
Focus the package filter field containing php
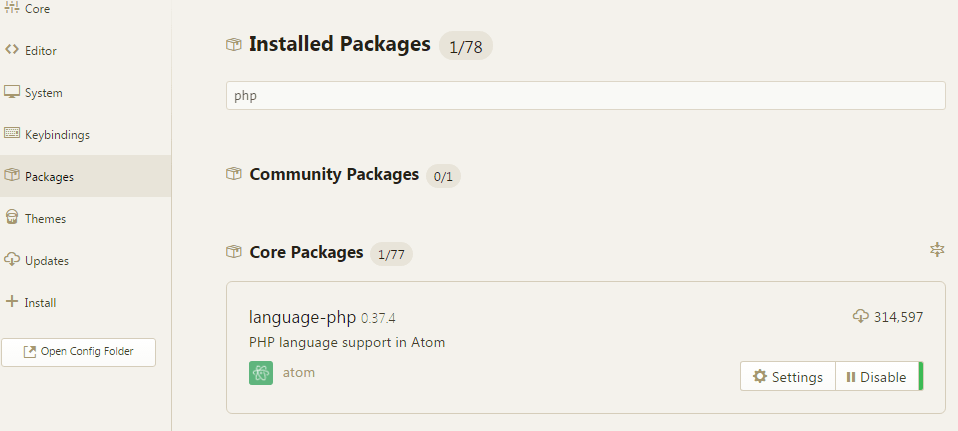pos(585,96)
